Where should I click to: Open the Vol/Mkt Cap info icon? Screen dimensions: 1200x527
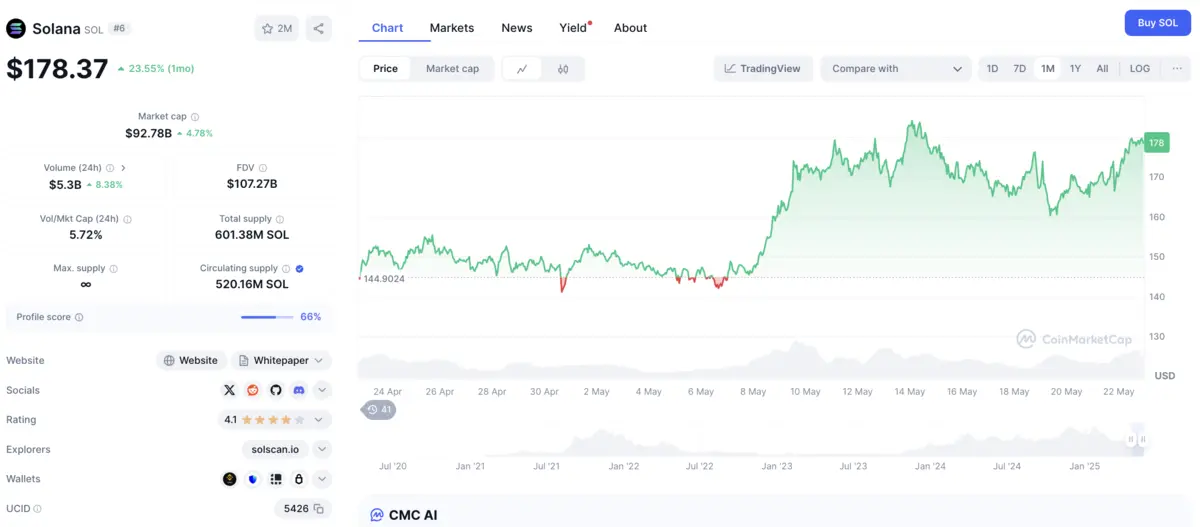[x=127, y=219]
